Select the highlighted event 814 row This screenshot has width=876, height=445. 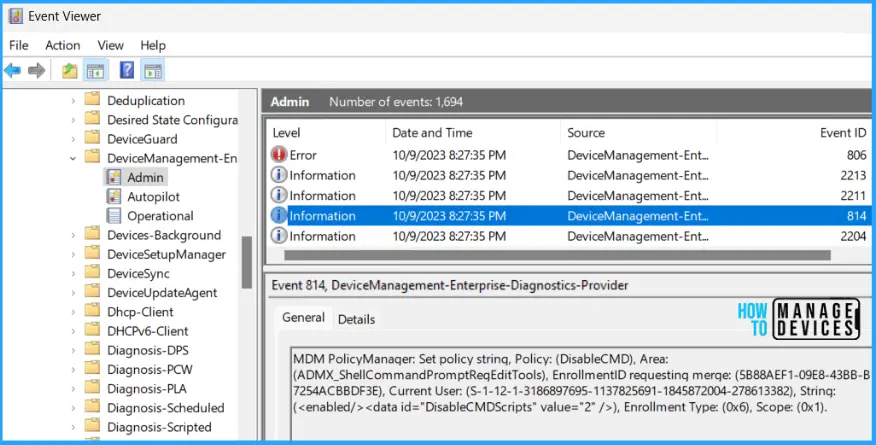(569, 216)
